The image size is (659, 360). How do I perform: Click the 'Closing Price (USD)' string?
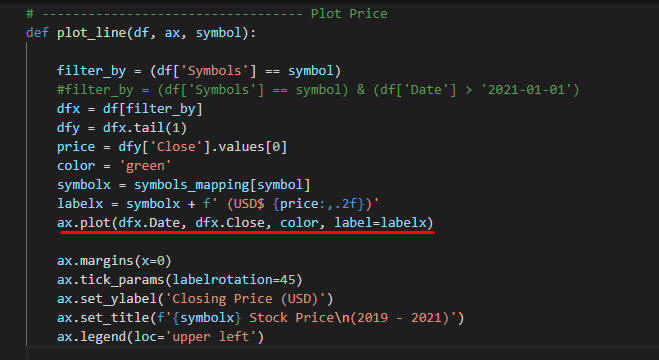[x=245, y=299]
